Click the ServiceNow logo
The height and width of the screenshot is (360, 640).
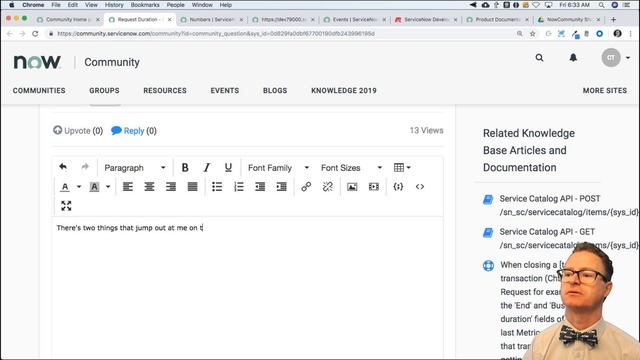[x=37, y=62]
